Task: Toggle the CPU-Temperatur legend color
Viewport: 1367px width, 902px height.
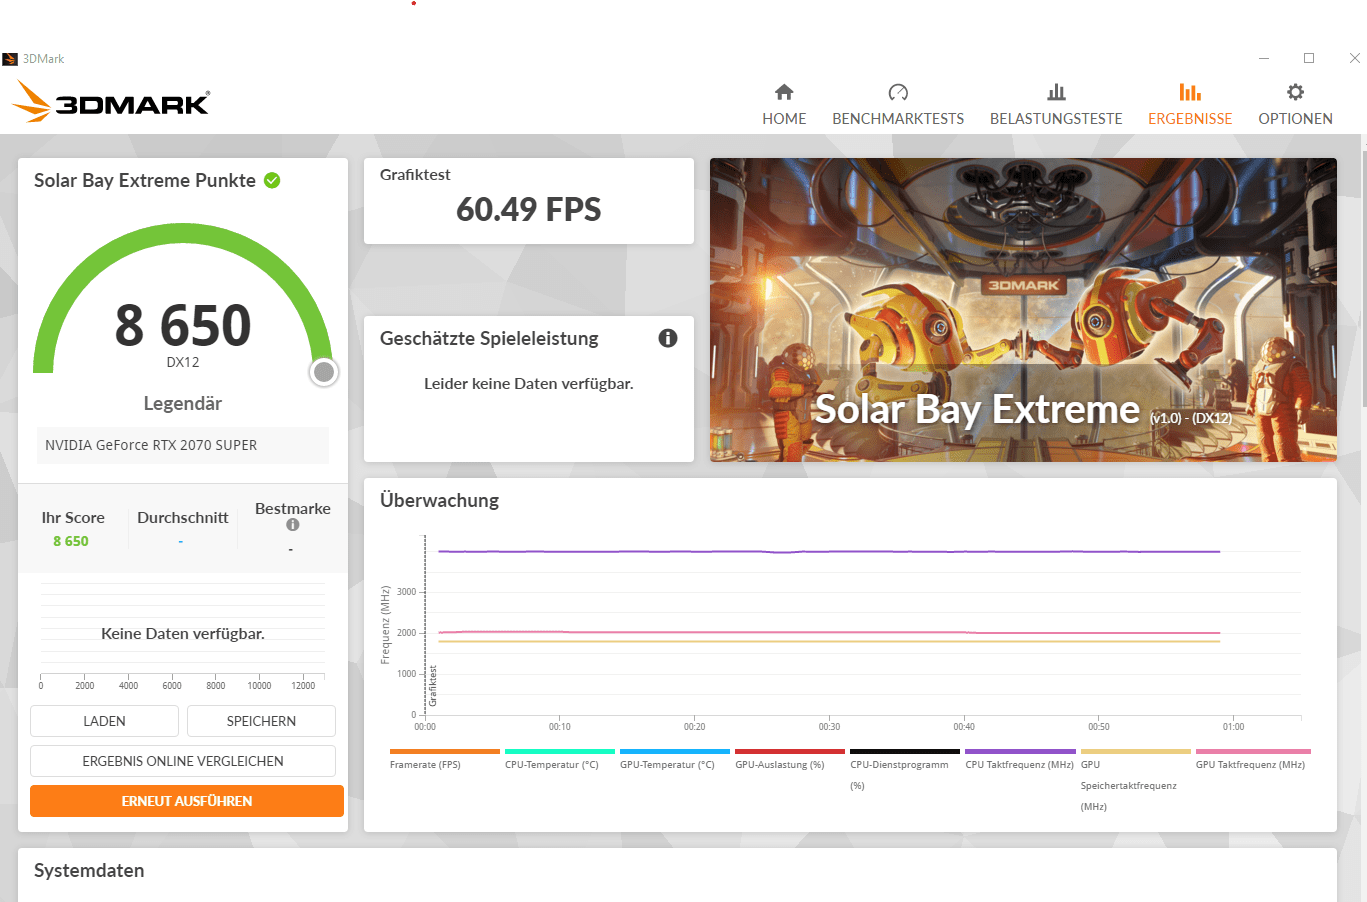Action: click(x=559, y=751)
